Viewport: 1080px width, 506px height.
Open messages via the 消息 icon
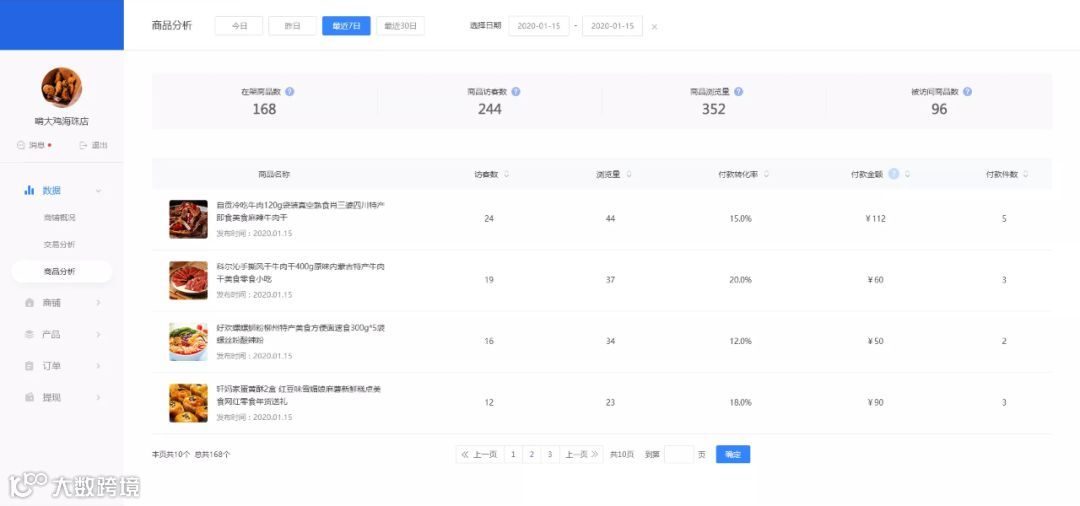34,145
